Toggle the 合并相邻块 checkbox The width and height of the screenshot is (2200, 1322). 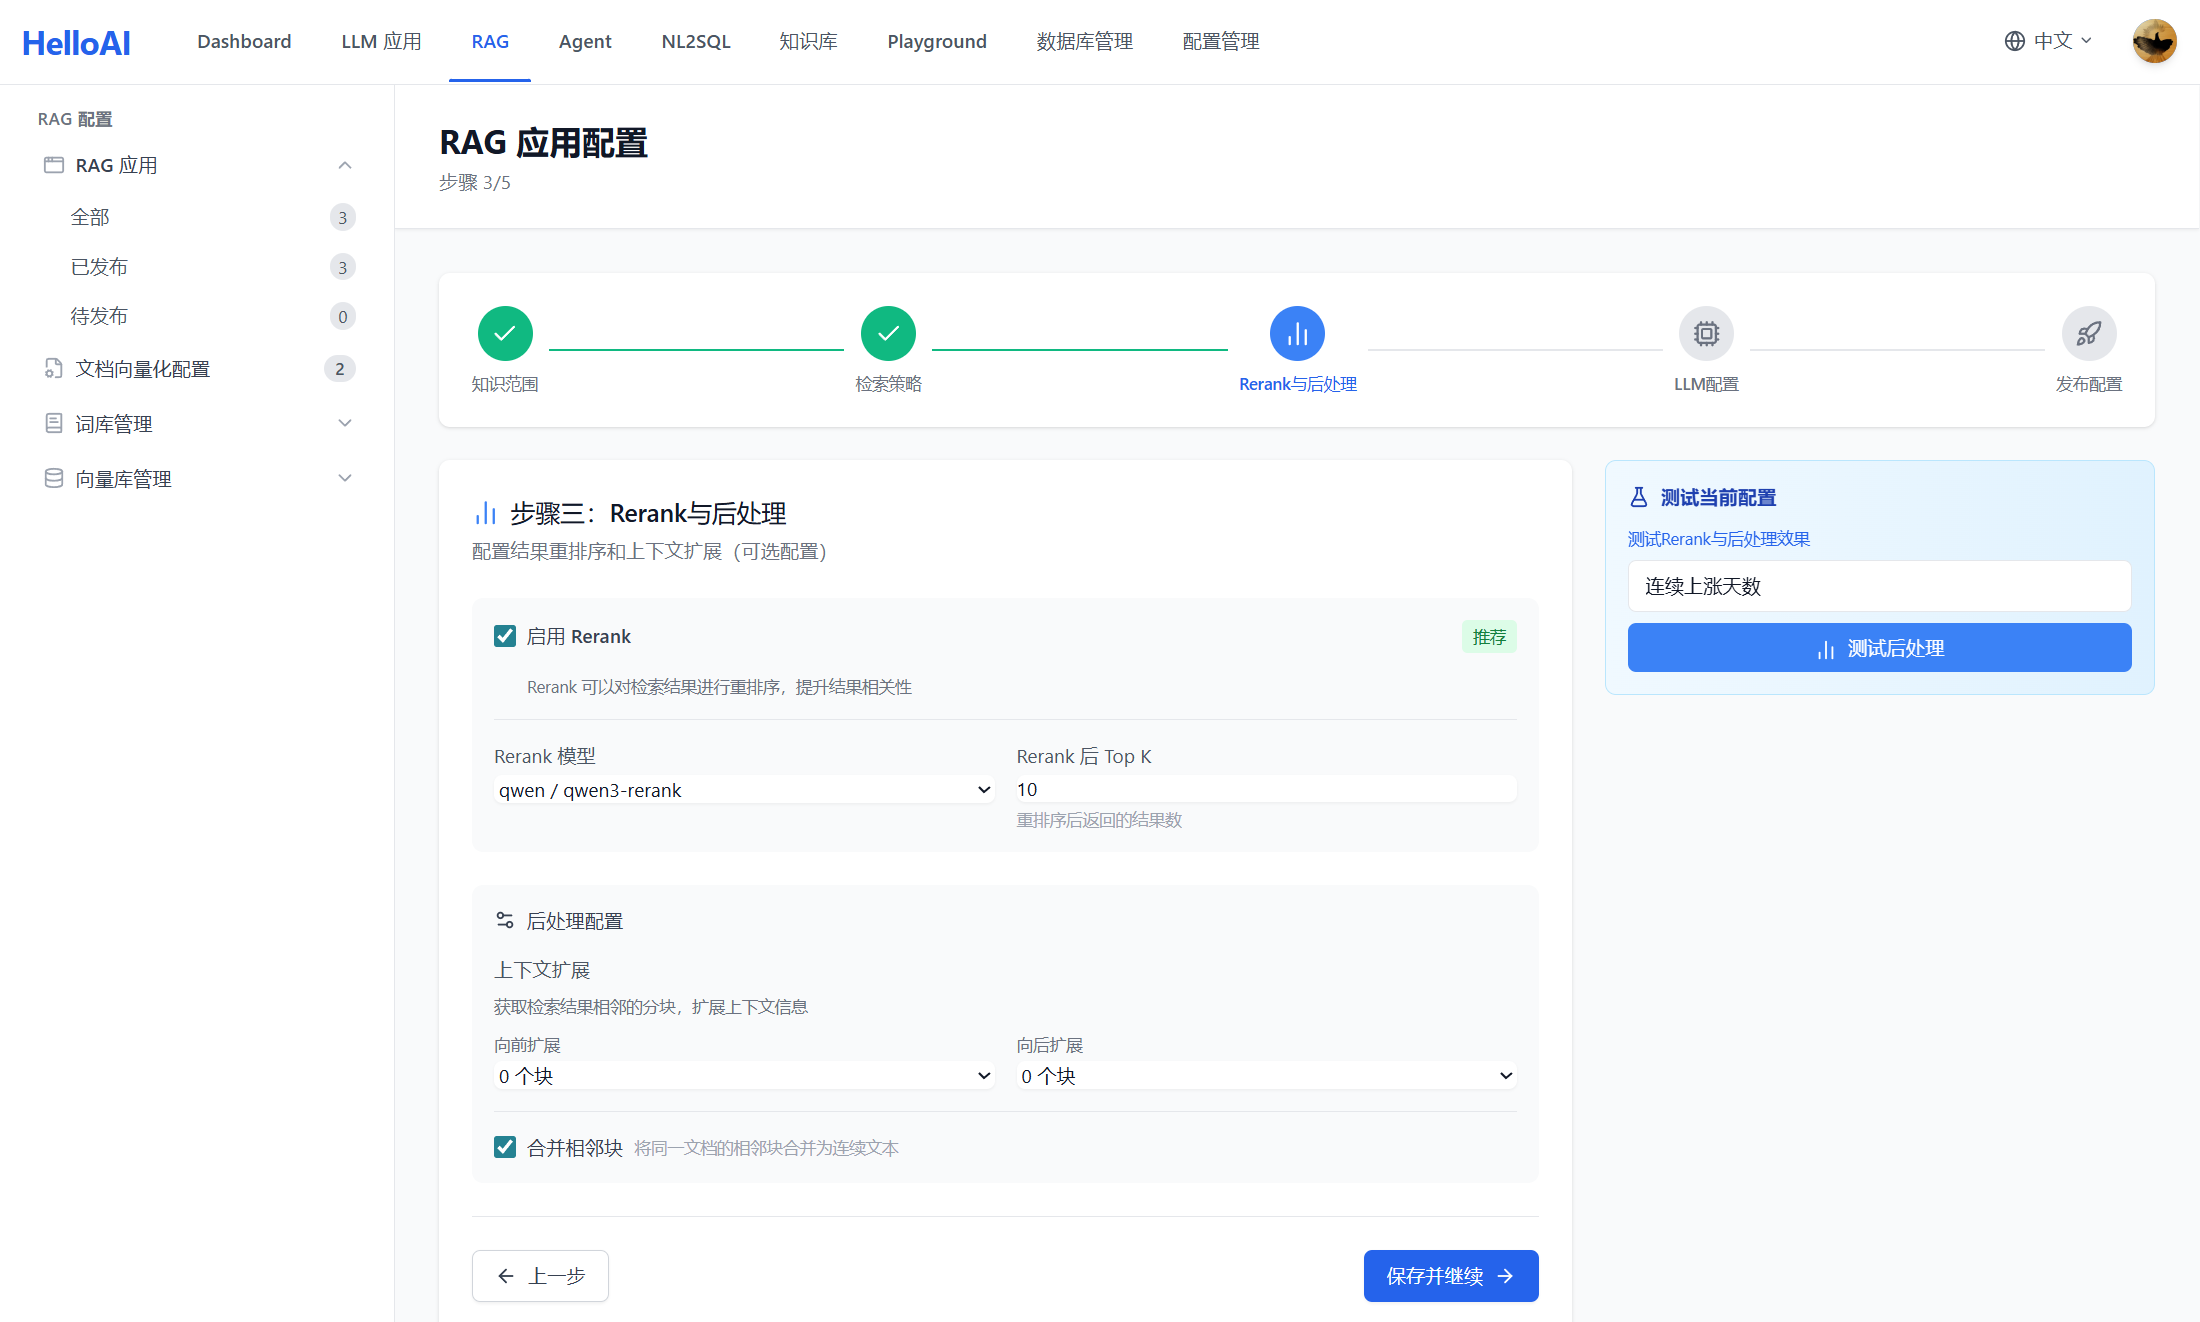505,1147
